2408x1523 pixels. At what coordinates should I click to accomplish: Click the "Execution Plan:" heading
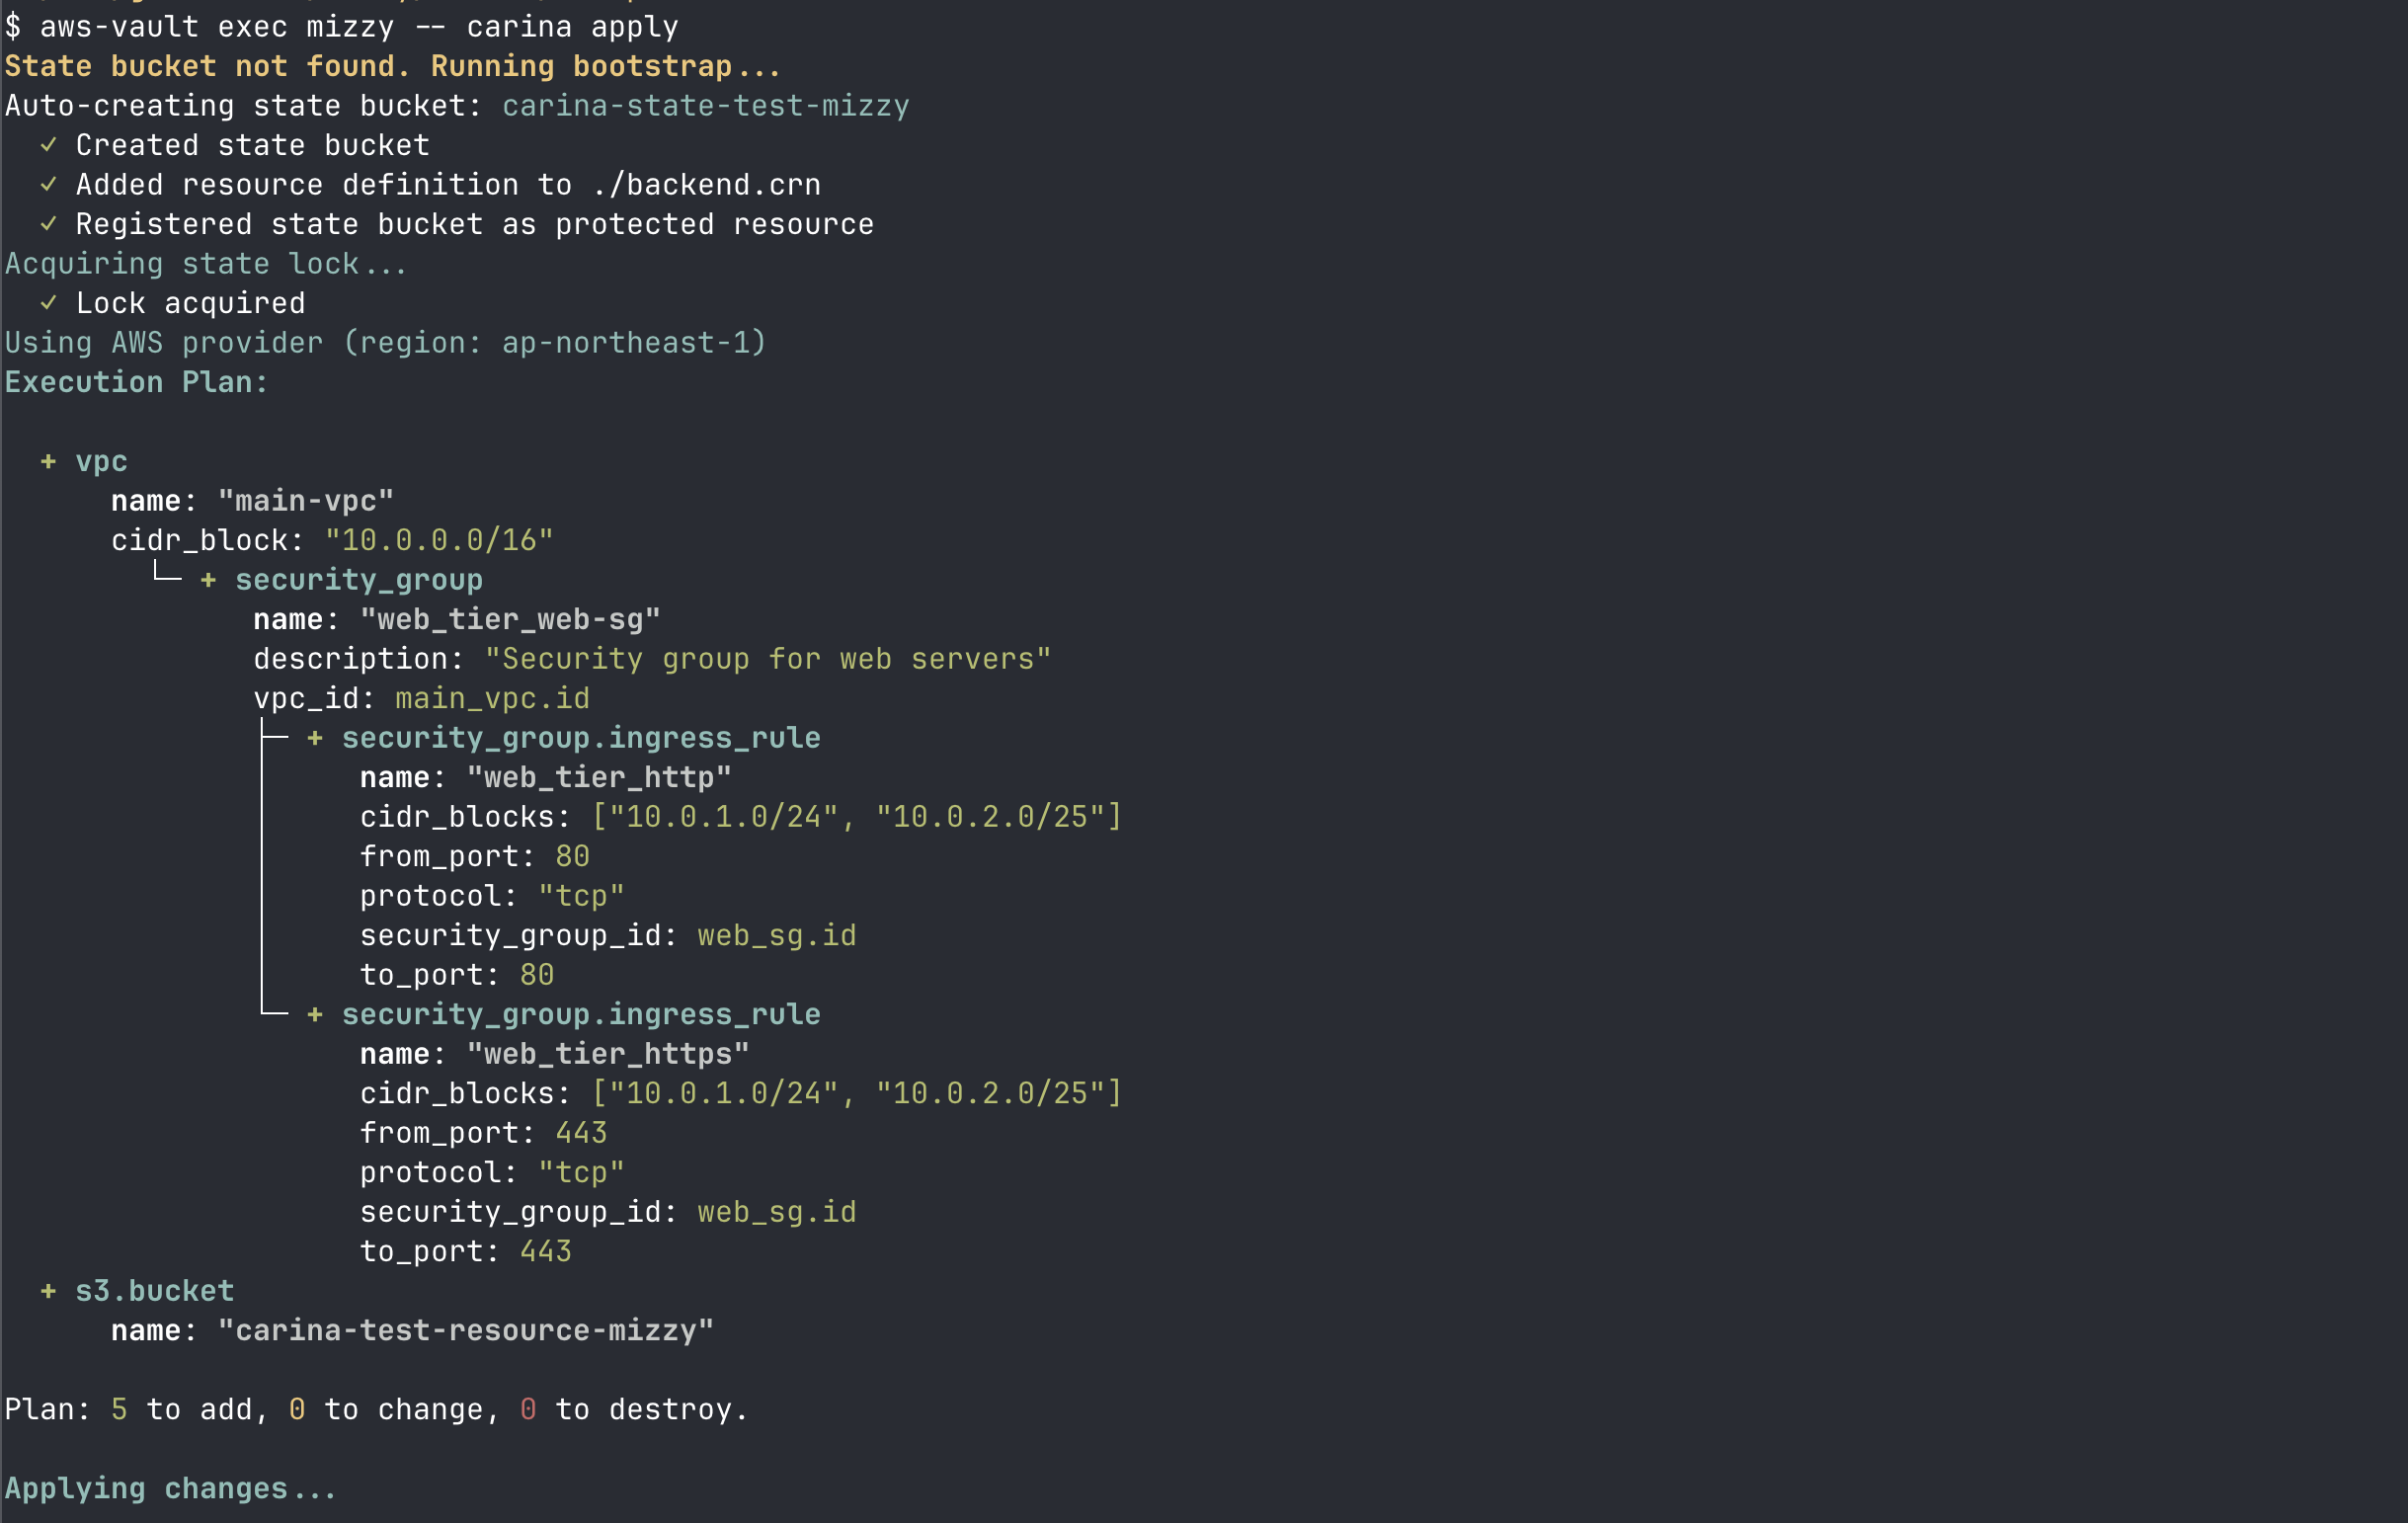tap(137, 383)
